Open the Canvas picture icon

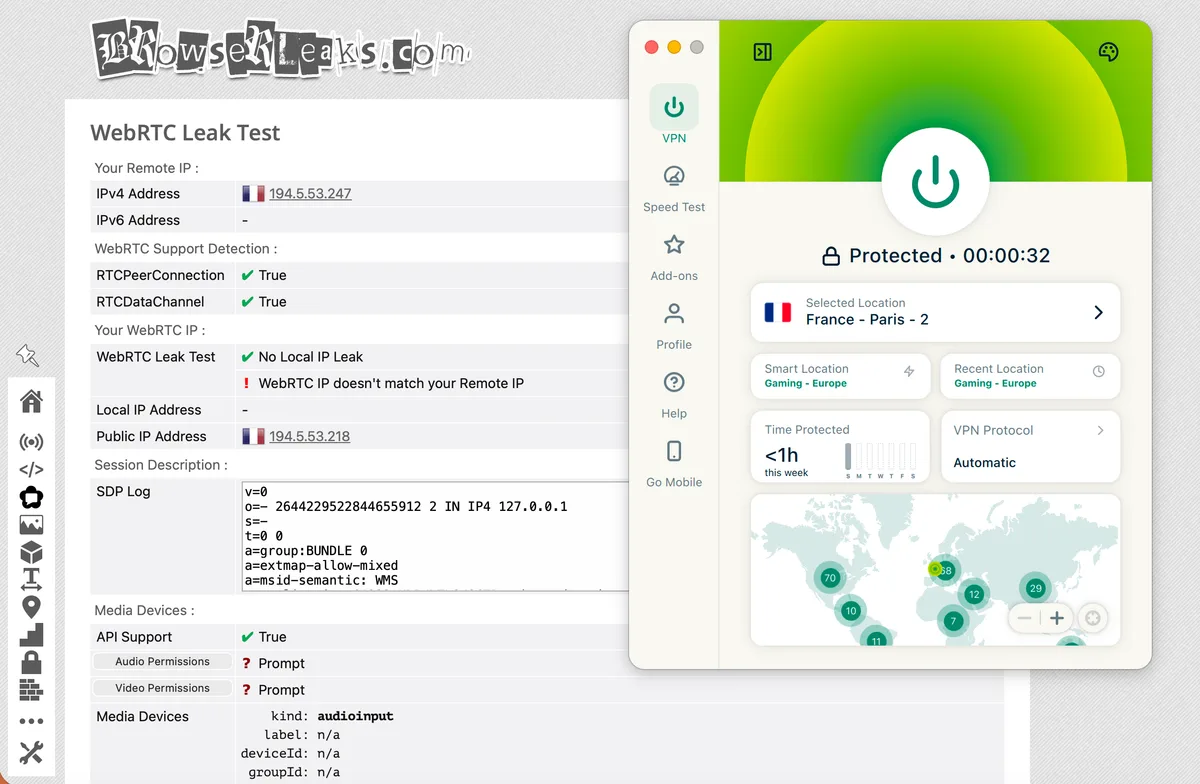tap(31, 524)
